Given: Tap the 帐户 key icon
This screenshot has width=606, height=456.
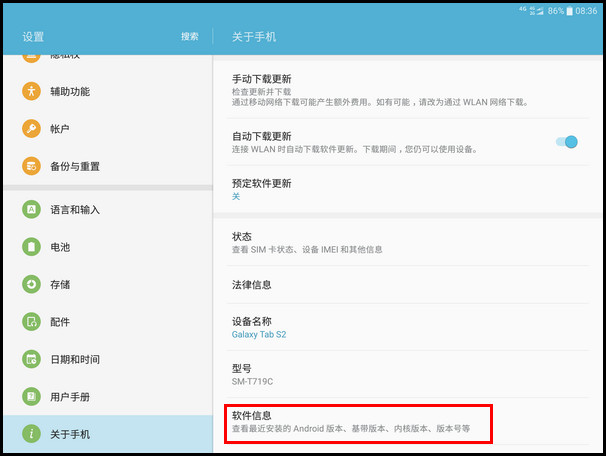Looking at the screenshot, I should pyautogui.click(x=31, y=129).
